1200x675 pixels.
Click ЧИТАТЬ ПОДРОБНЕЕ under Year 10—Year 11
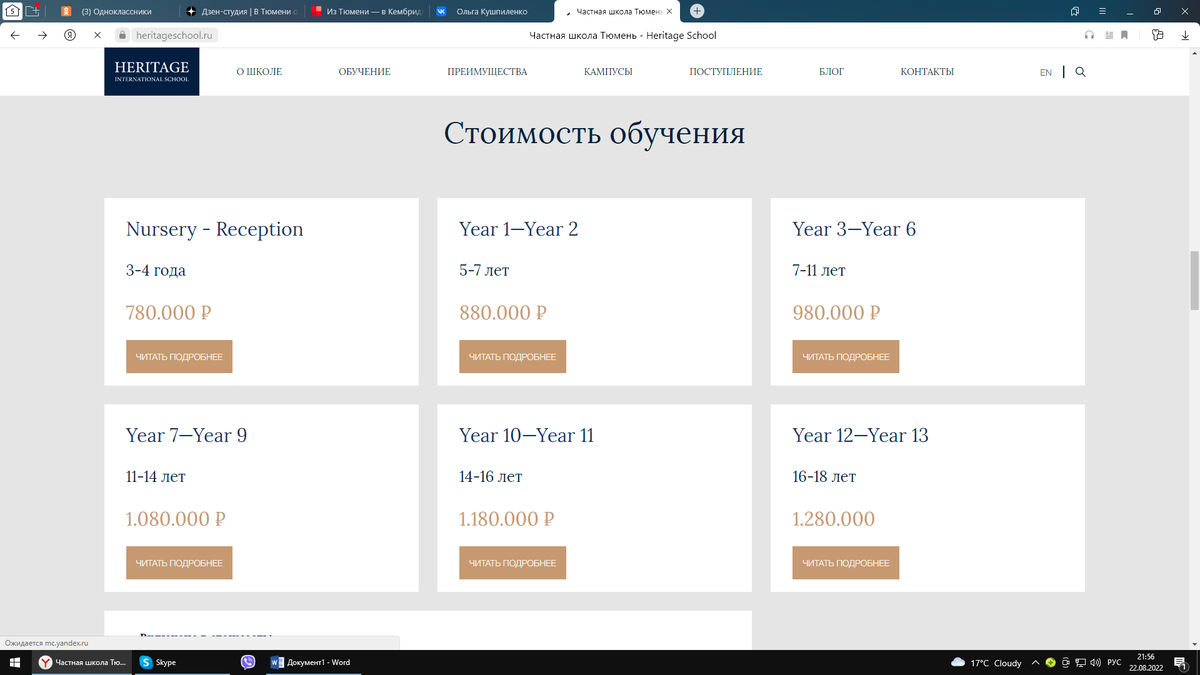click(512, 563)
